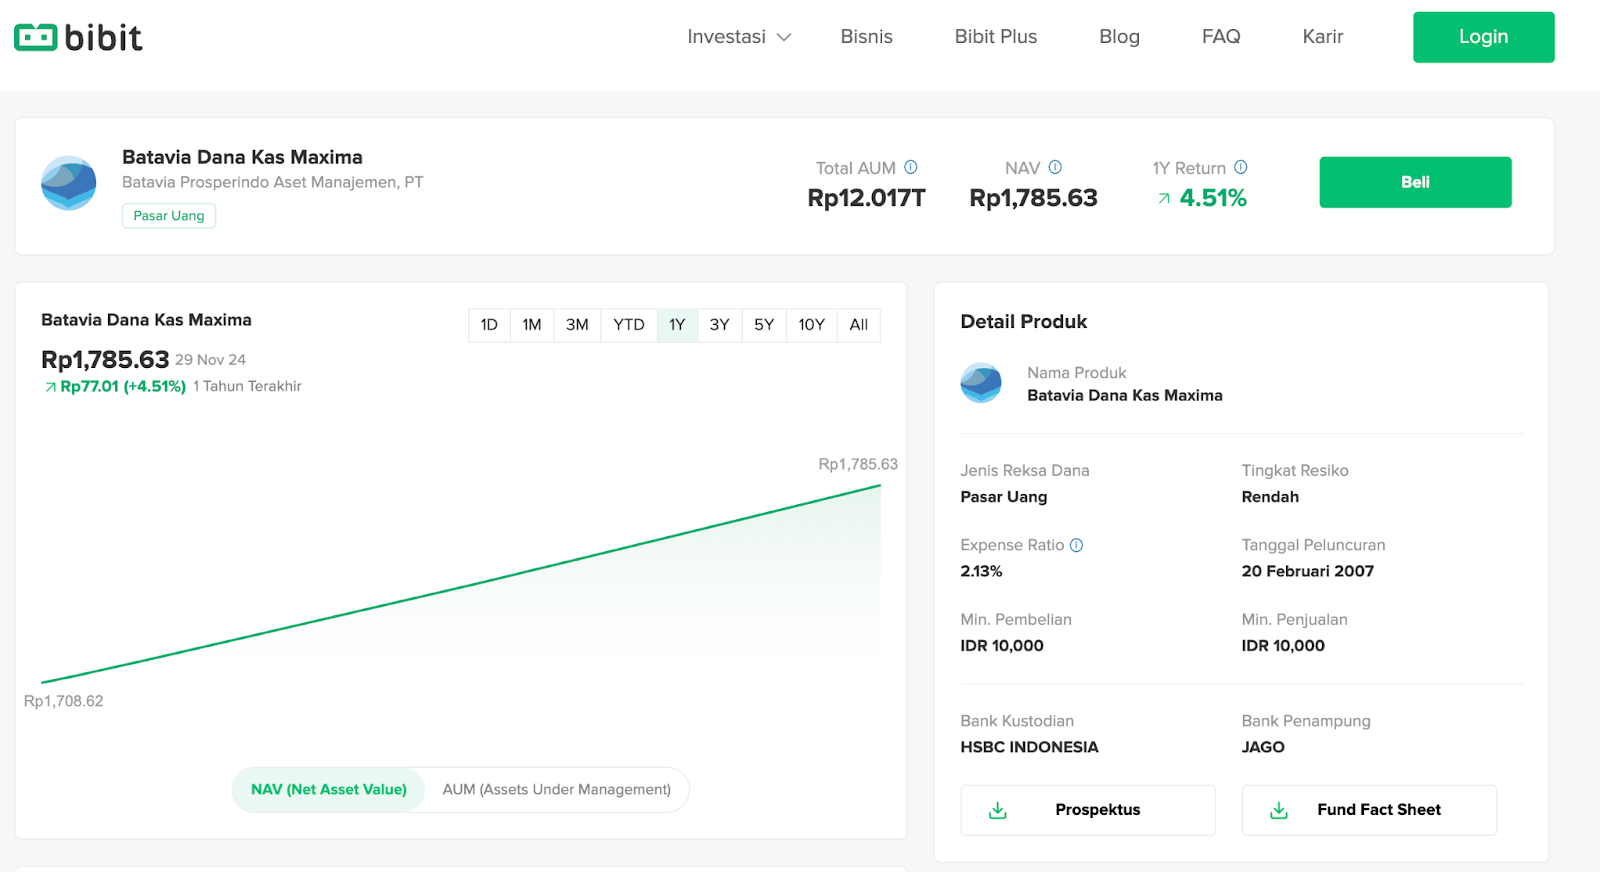Click the Total AUM info icon
1600x872 pixels.
(911, 167)
